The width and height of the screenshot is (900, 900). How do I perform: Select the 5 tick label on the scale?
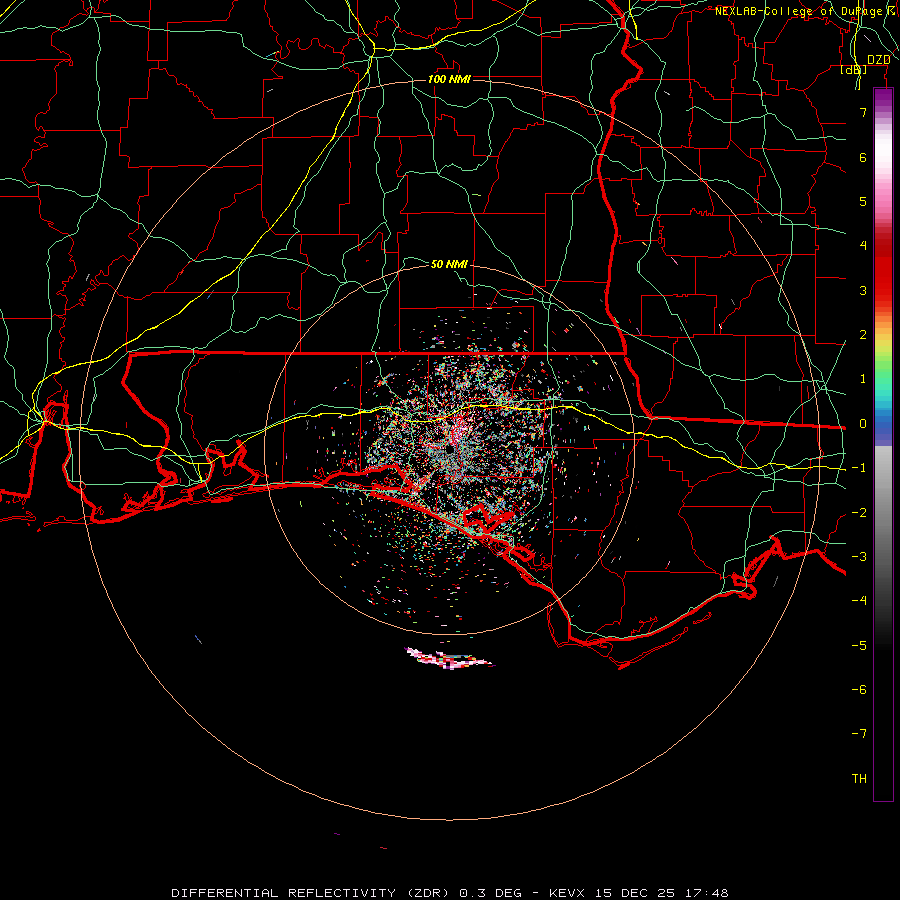tap(863, 201)
